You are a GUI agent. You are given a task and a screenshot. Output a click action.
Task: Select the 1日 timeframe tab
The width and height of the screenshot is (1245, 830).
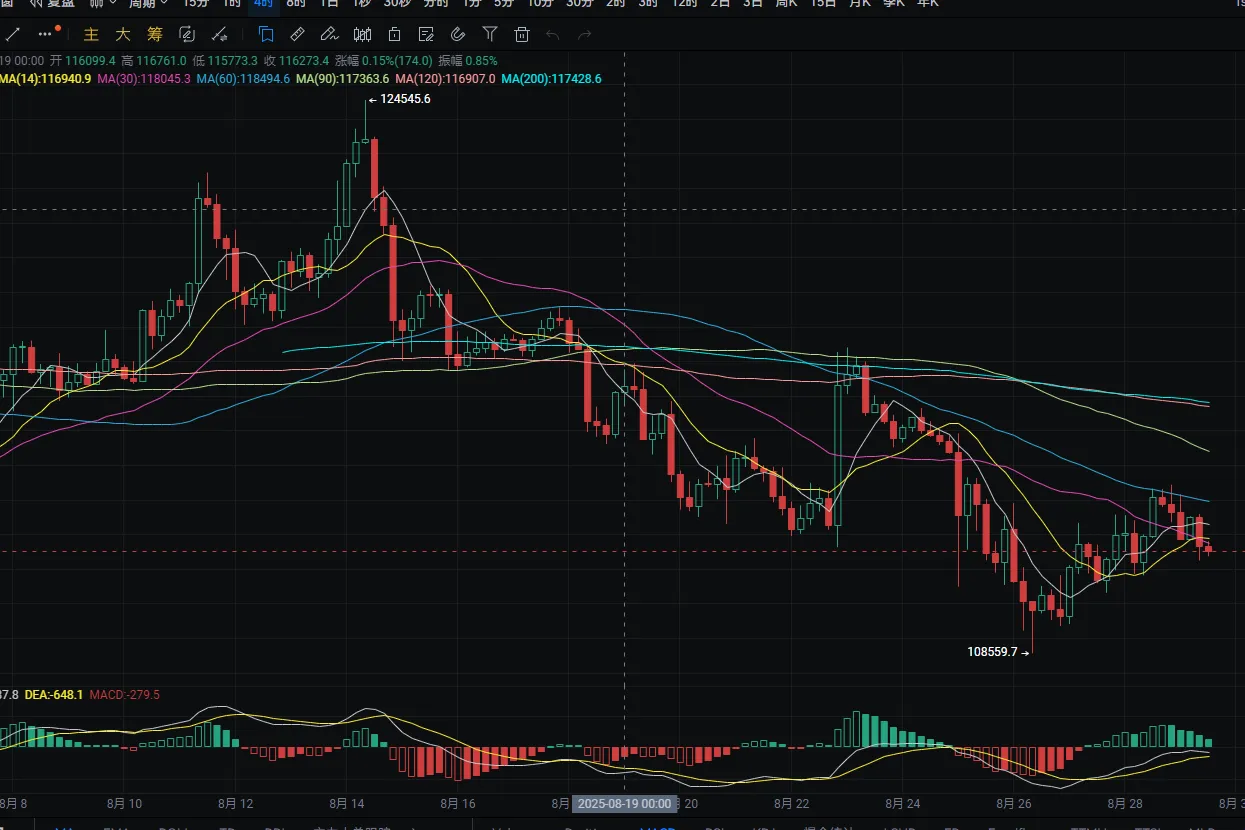pos(329,3)
